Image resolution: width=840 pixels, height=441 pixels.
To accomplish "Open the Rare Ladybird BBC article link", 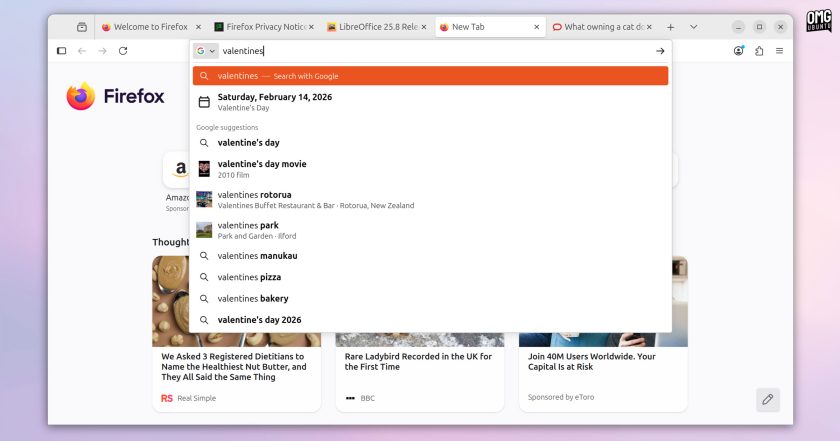I will click(418, 362).
